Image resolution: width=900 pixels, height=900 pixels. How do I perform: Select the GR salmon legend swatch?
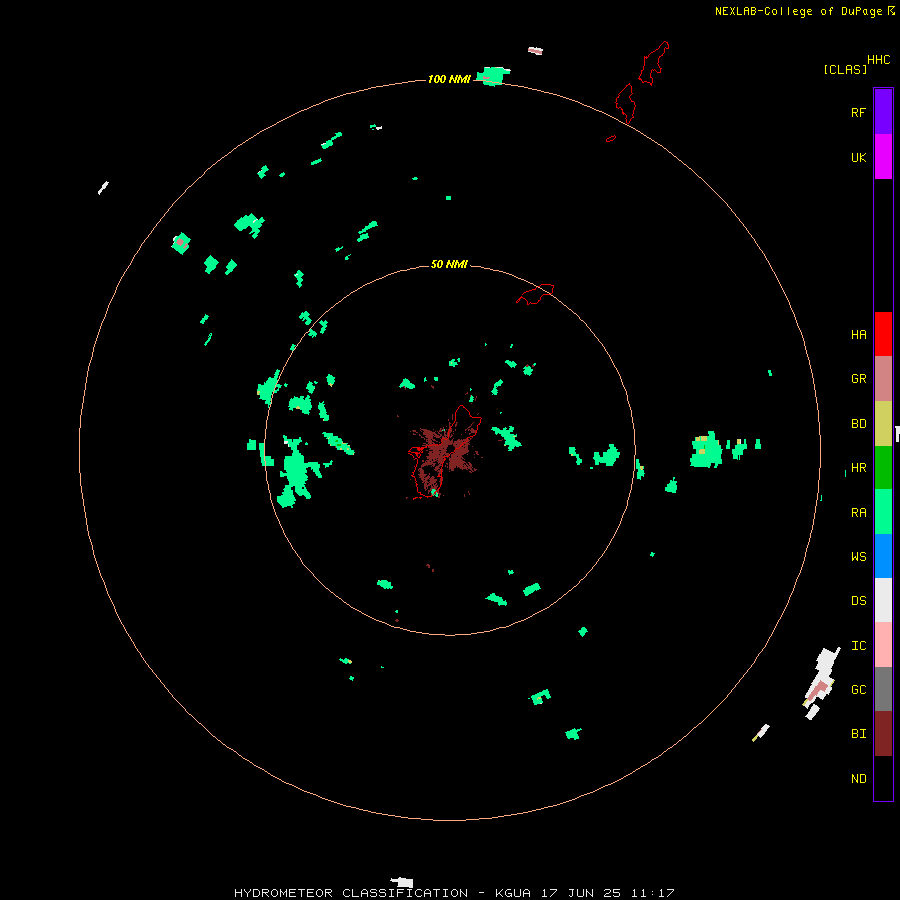coord(883,379)
